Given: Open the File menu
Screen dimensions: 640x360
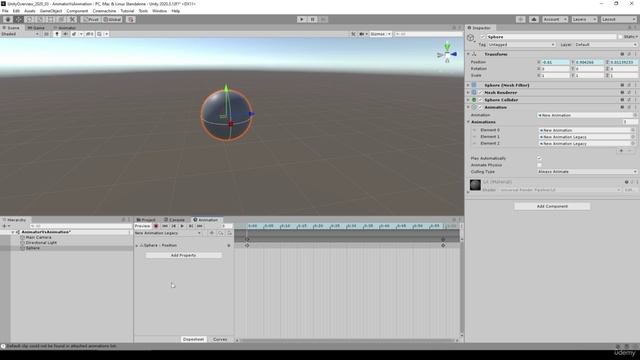Looking at the screenshot, I should pos(5,11).
